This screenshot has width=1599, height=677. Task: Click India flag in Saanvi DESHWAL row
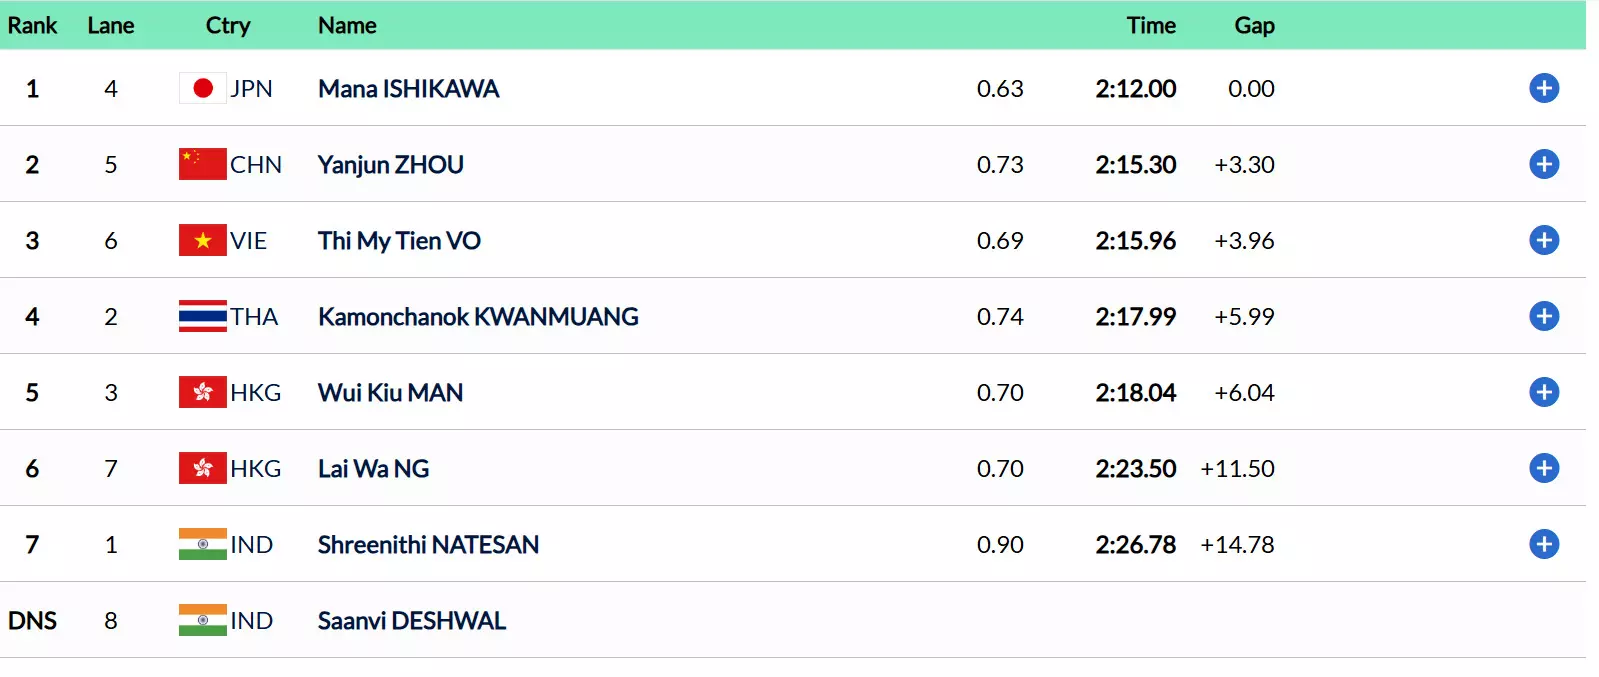click(x=202, y=620)
